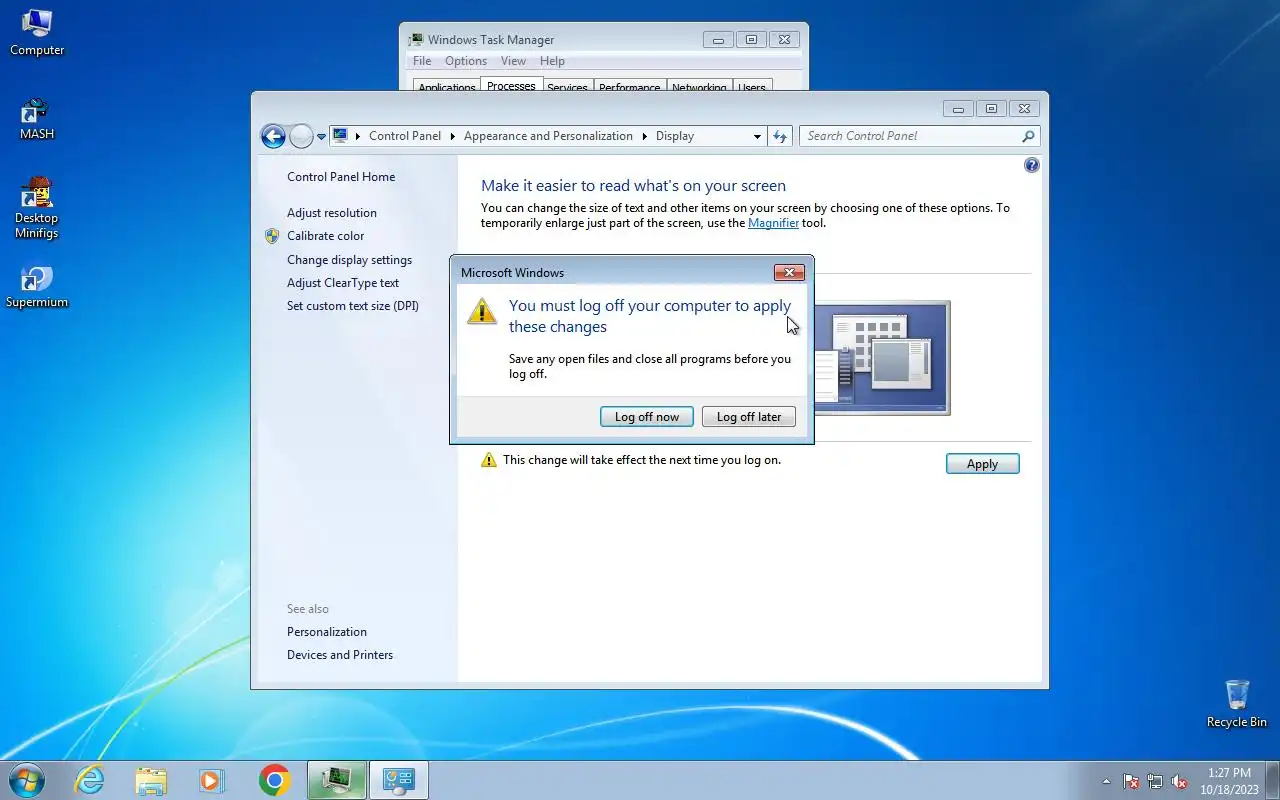
Task: Open Help menu in Task Manager
Action: 552,61
